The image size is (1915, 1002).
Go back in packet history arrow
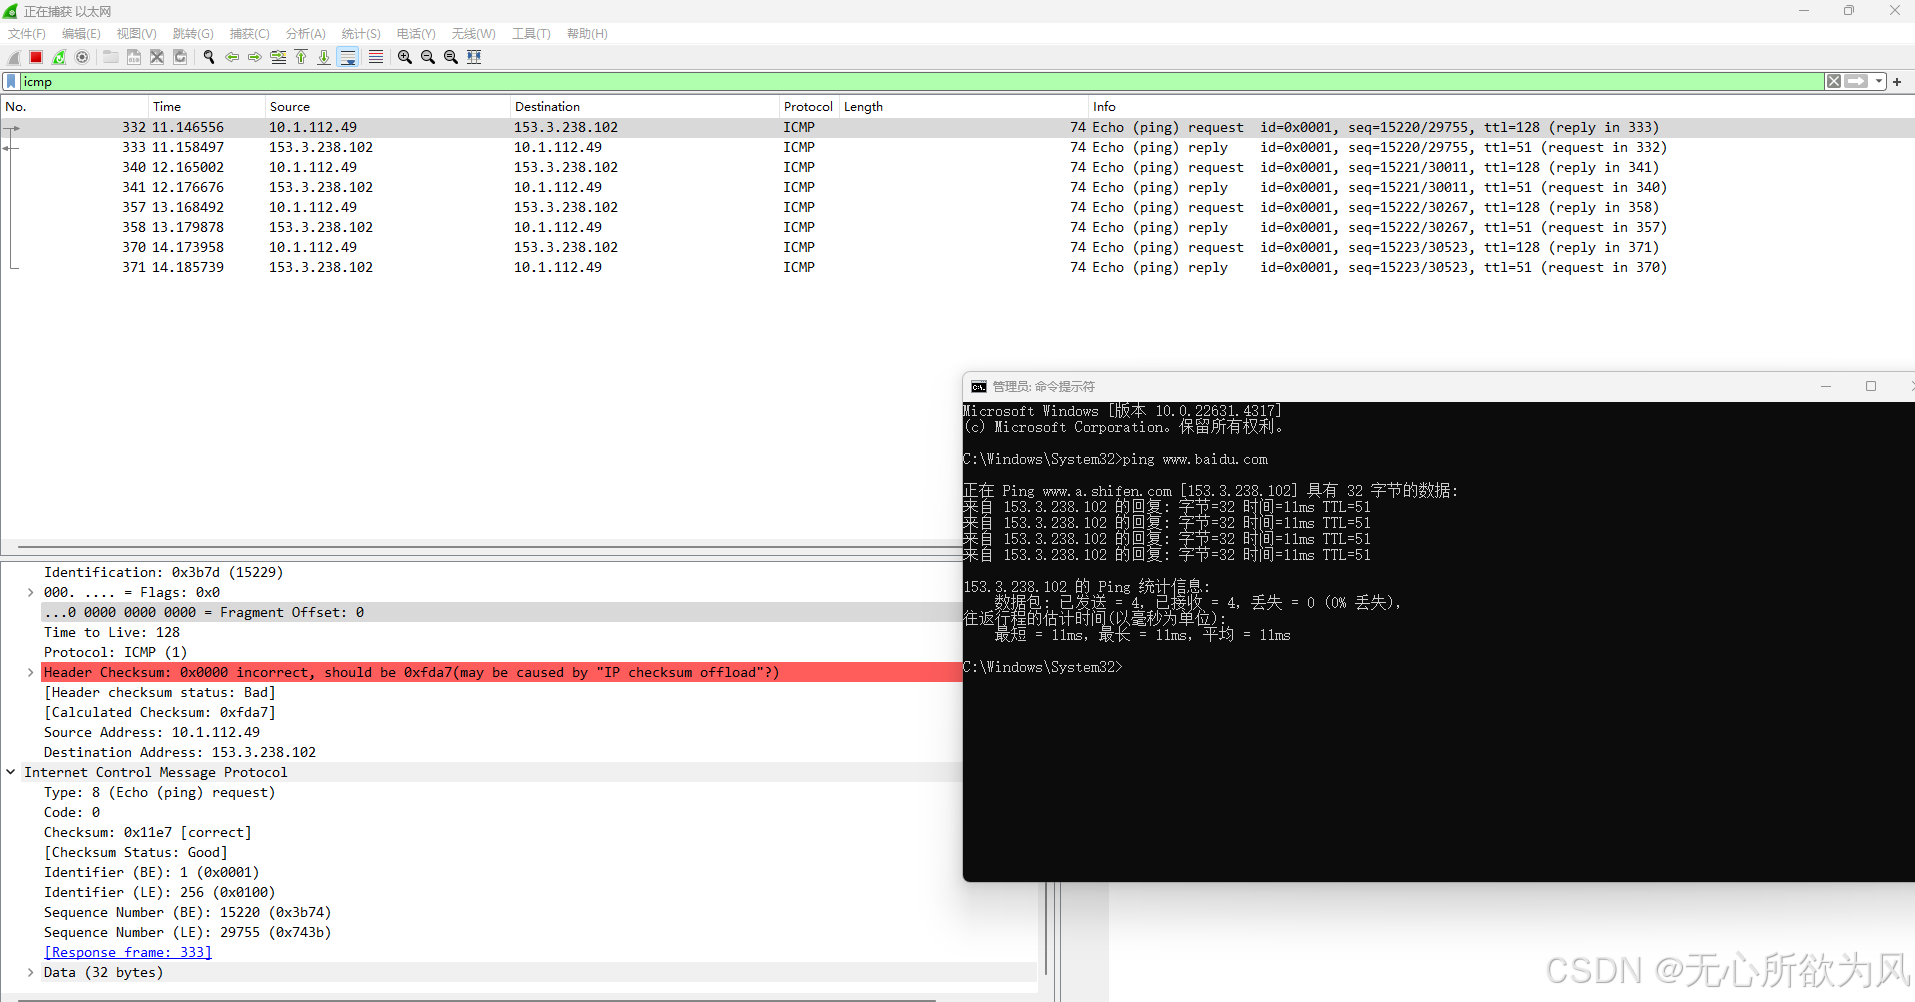coord(232,57)
